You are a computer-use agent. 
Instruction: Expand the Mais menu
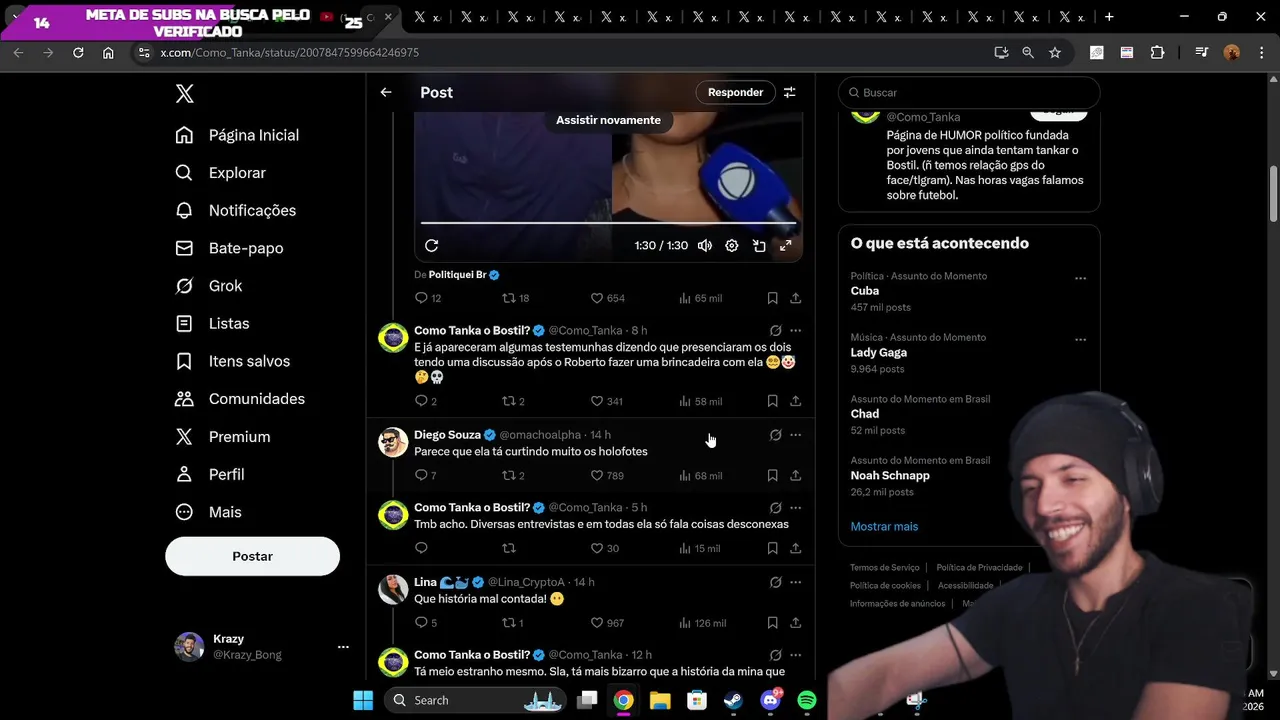point(208,512)
